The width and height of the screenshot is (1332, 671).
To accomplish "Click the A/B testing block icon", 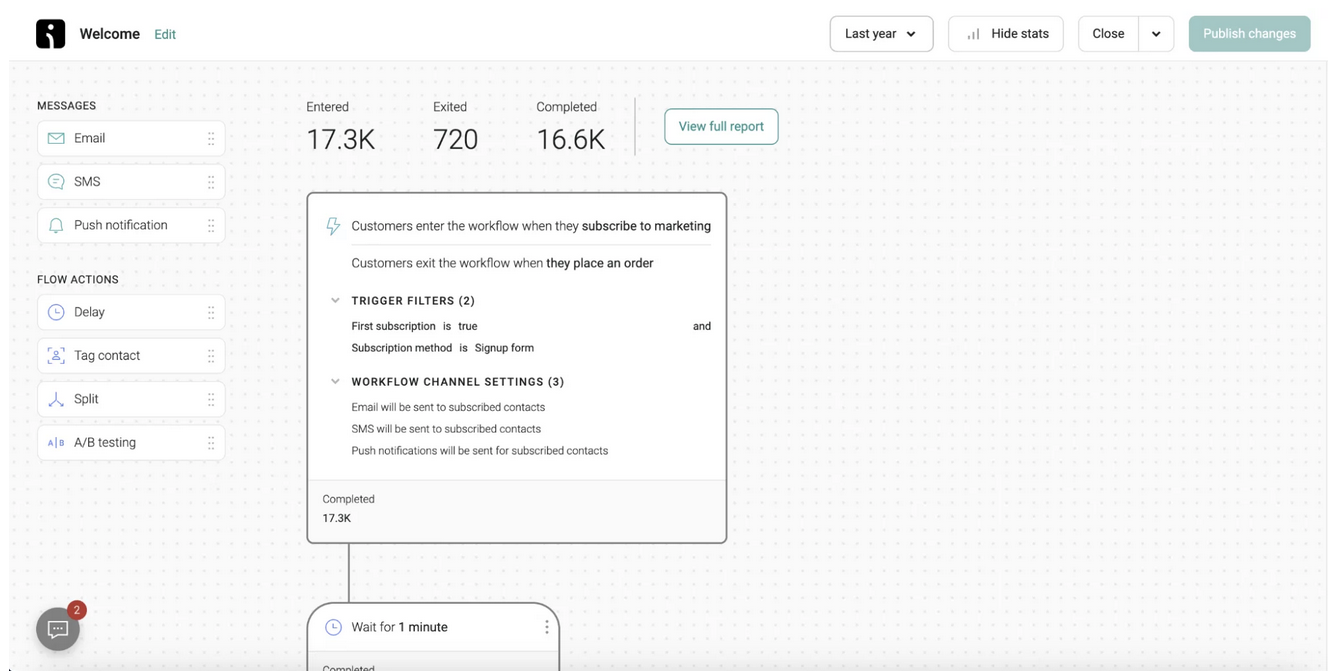I will (x=56, y=442).
